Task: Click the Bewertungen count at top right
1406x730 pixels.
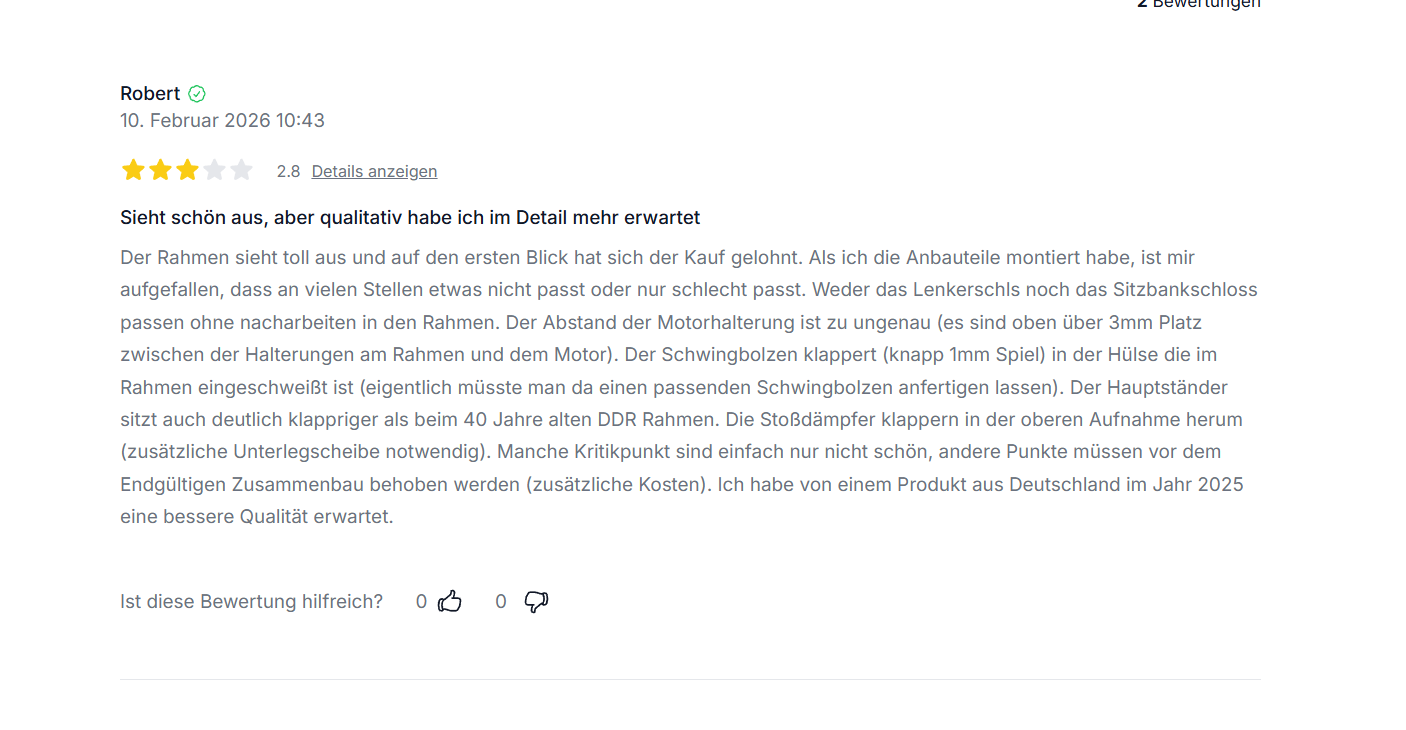Action: (1199, 4)
